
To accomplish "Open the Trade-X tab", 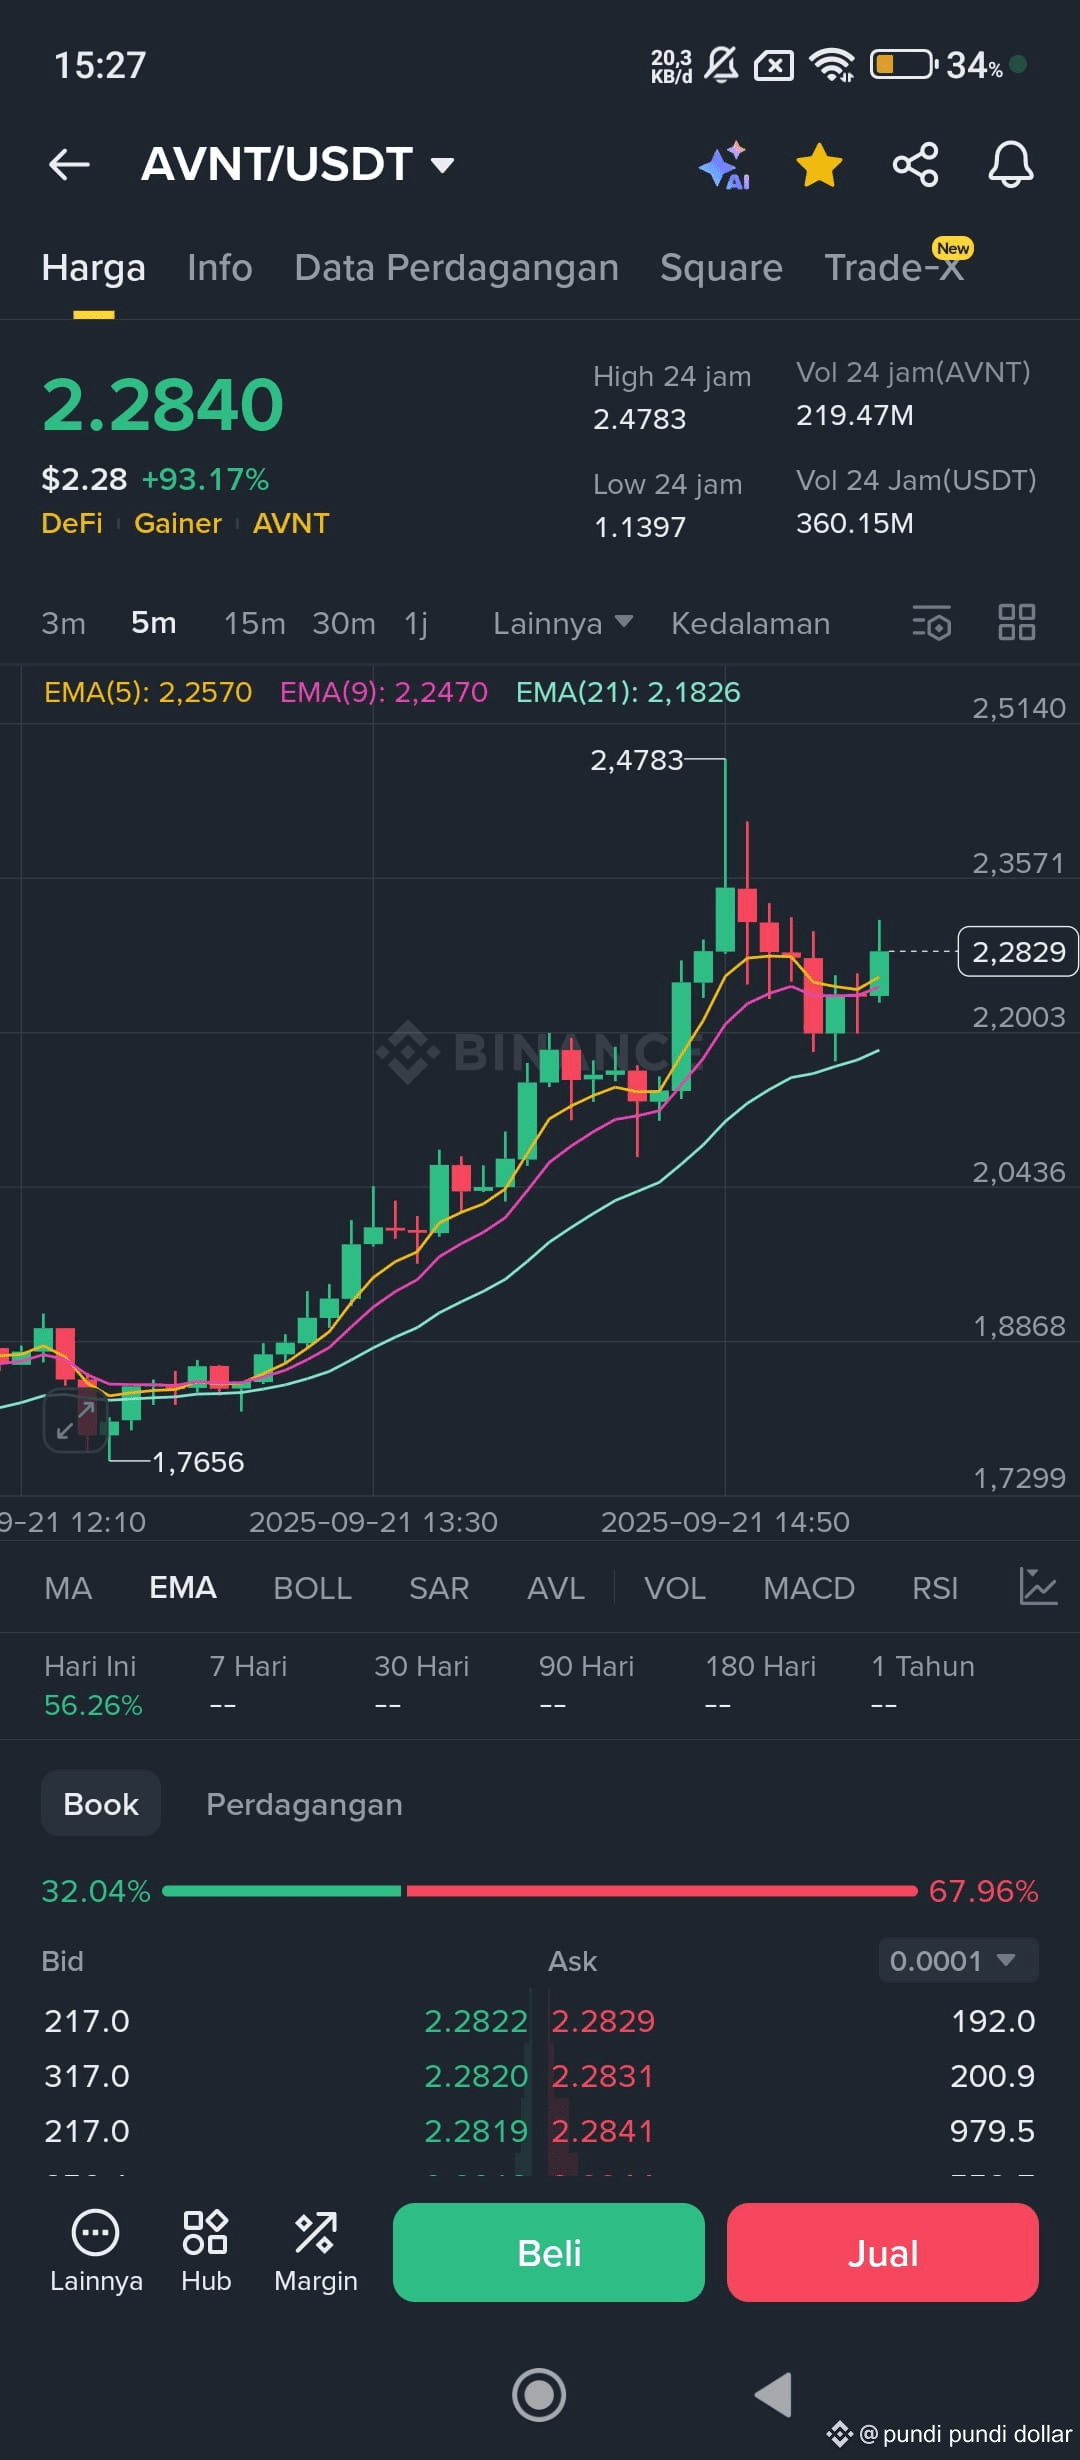I will pos(894,268).
